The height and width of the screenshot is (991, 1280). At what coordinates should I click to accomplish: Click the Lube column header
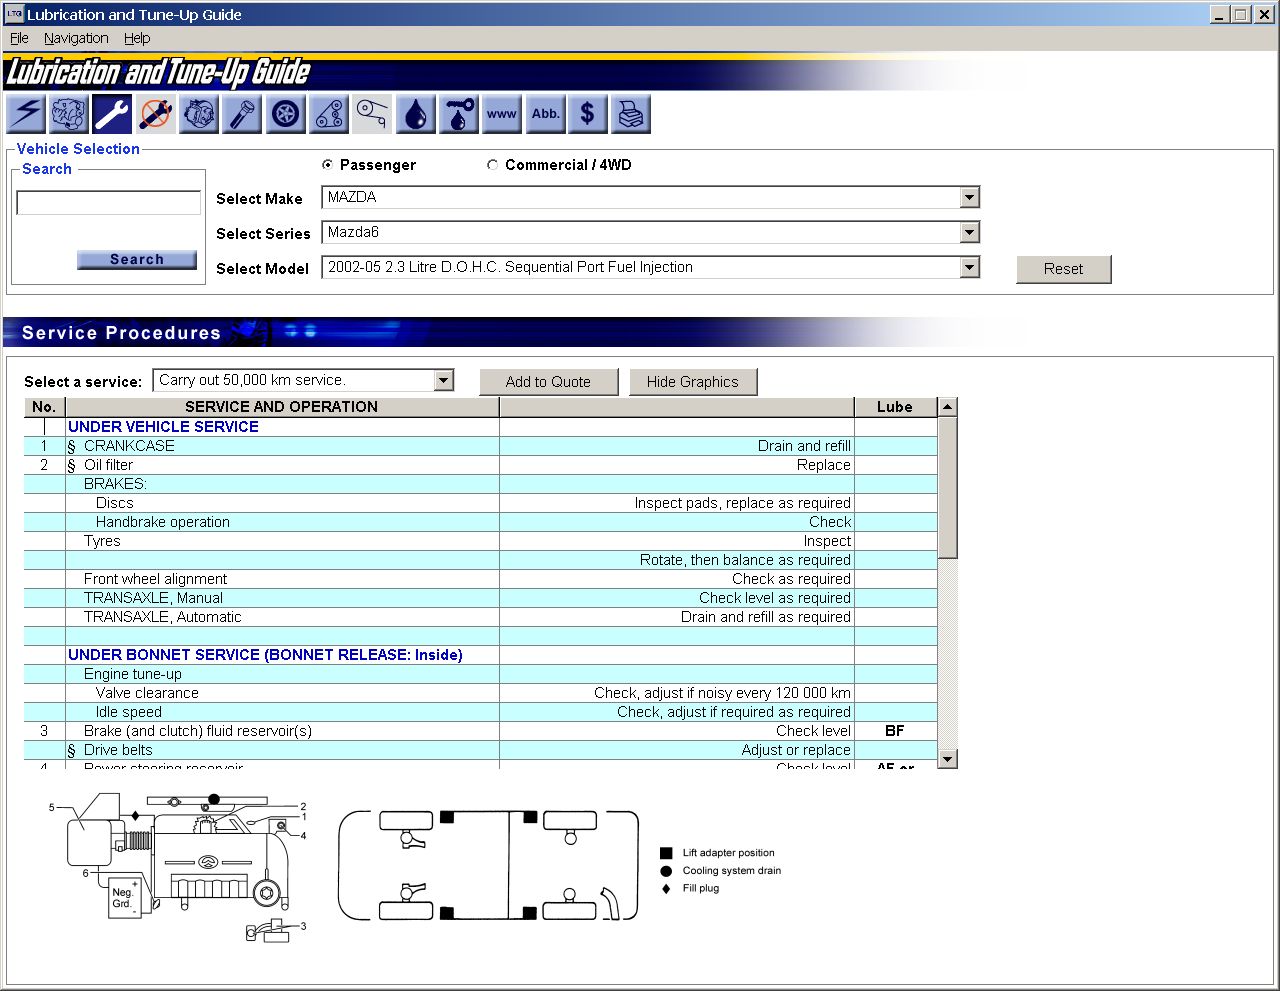pyautogui.click(x=895, y=407)
